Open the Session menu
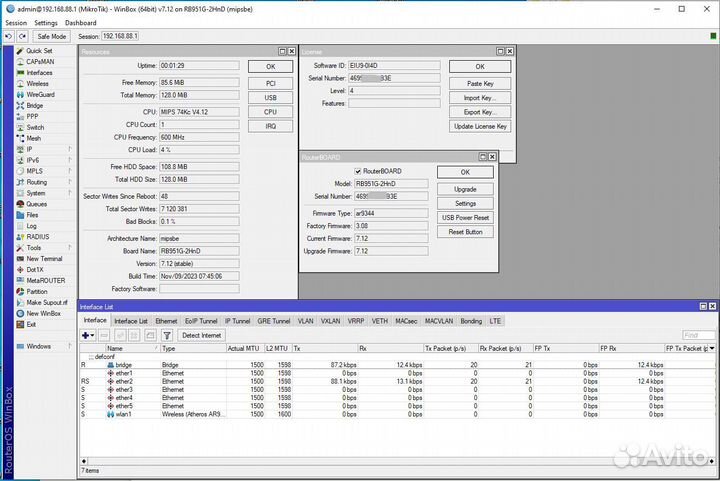The width and height of the screenshot is (720, 481). (x=16, y=22)
